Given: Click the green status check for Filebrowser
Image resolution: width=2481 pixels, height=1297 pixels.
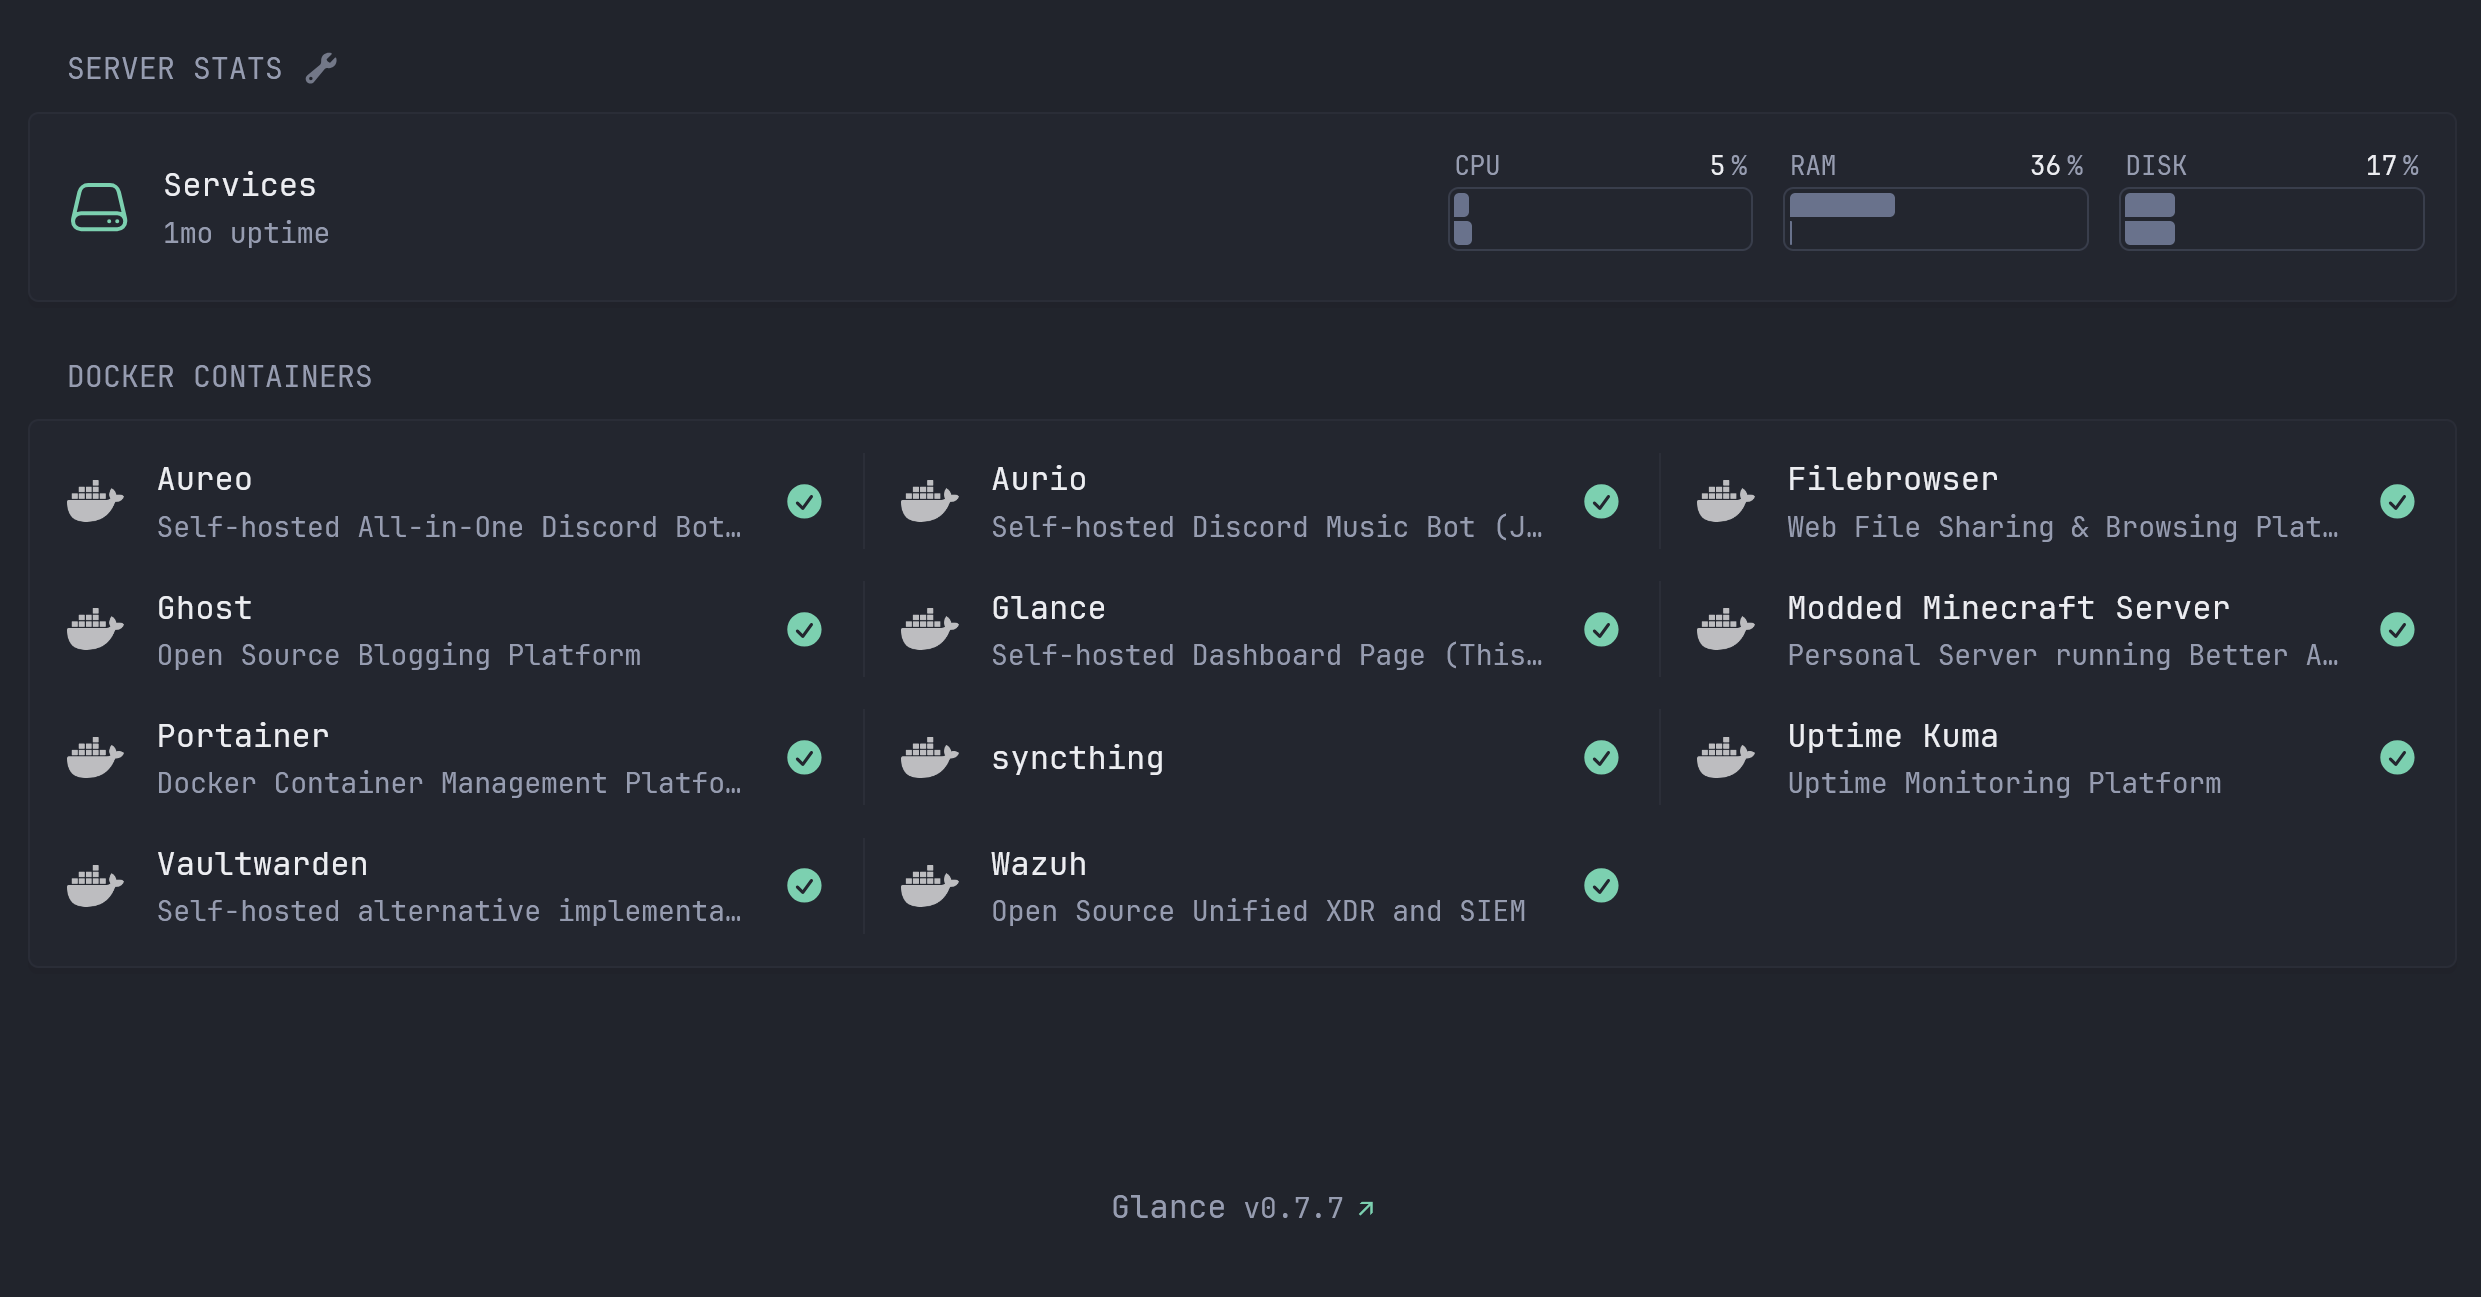Looking at the screenshot, I should click(2397, 501).
